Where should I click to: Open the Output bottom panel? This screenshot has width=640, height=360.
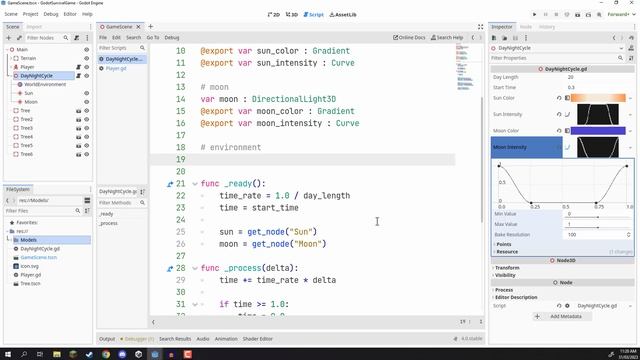point(107,339)
